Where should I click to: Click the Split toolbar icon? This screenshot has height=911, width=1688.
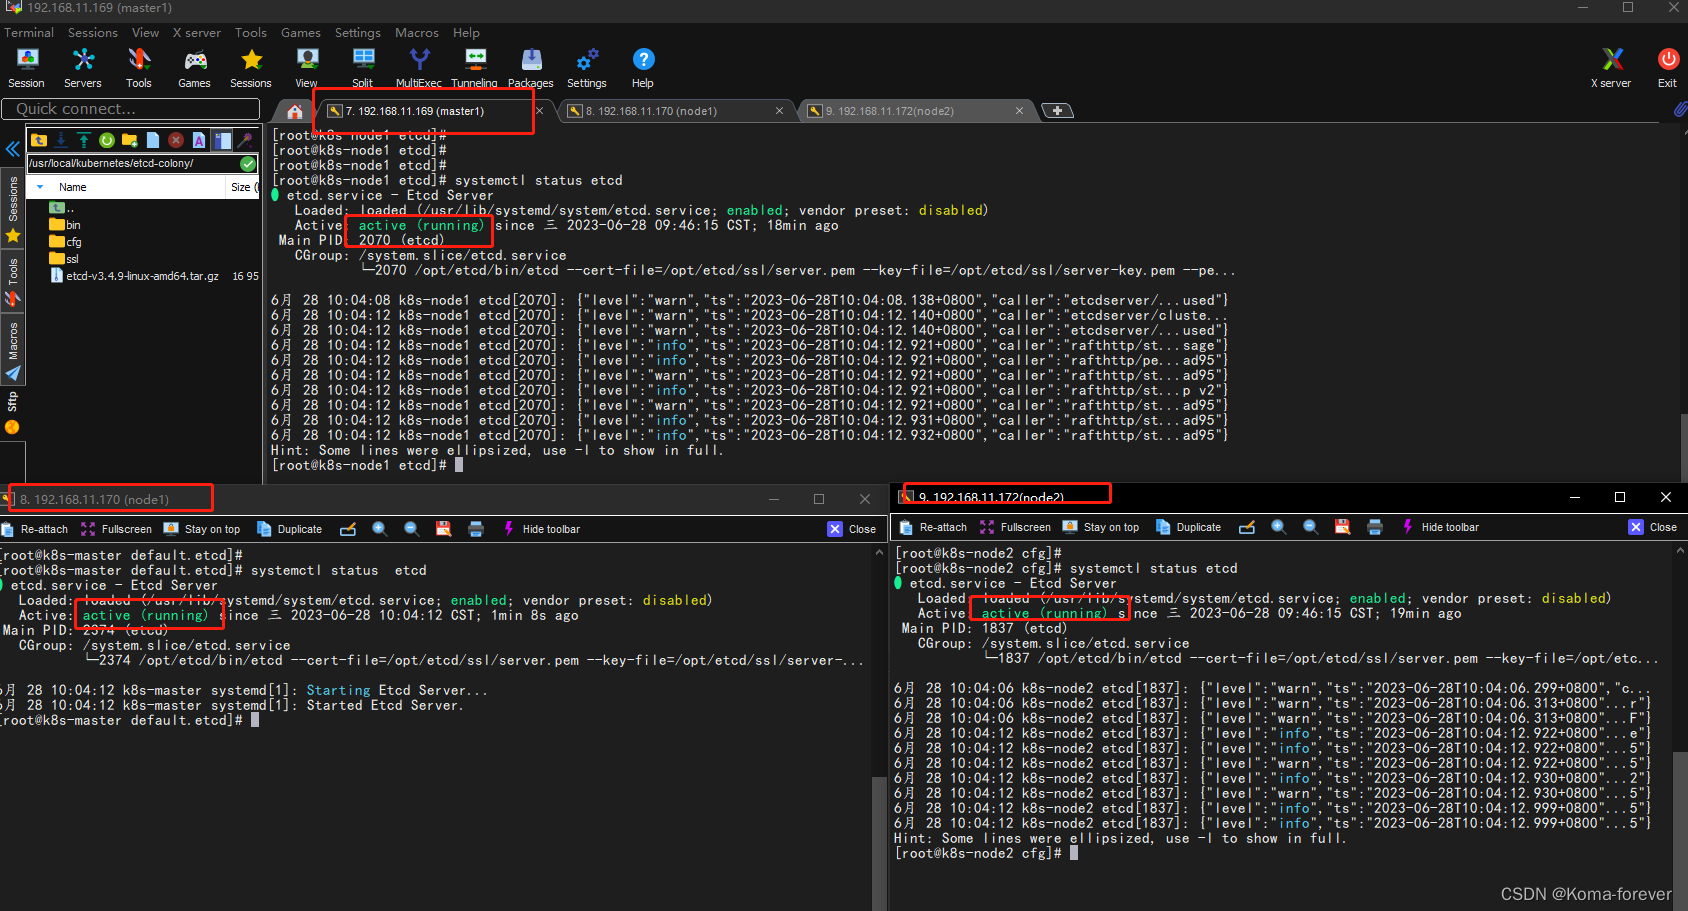tap(363, 68)
